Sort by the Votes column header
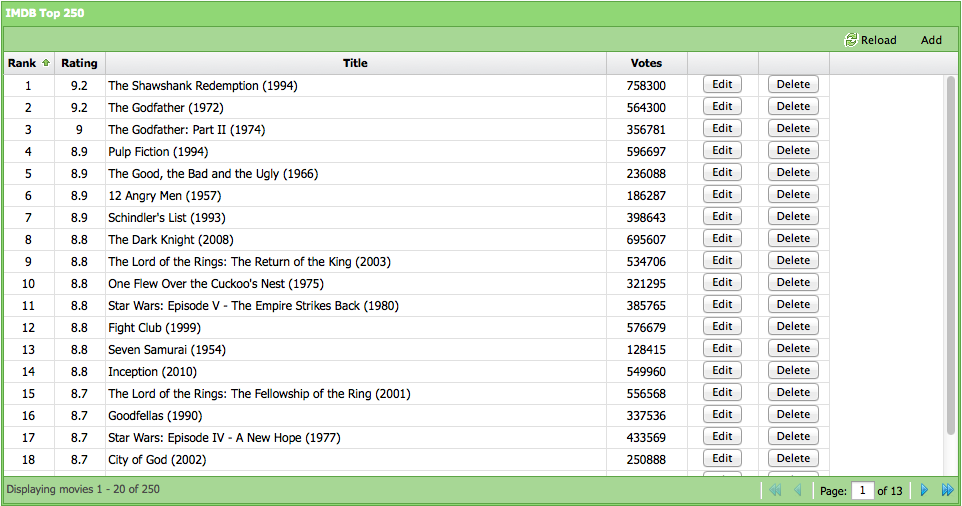Screen dimensions: 962x506 click(646, 63)
